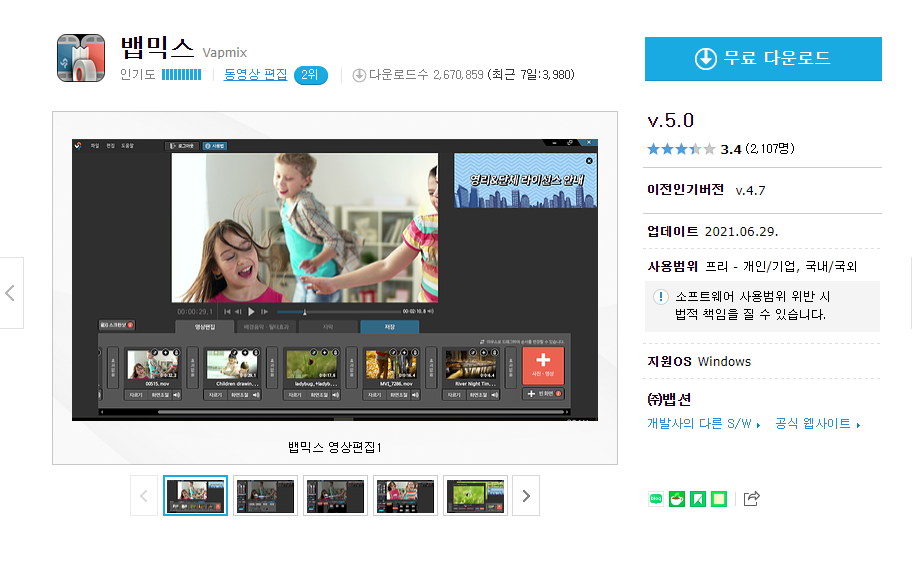Share to Naver Blog icon
Viewport: 912px width, 568px height.
point(656,499)
